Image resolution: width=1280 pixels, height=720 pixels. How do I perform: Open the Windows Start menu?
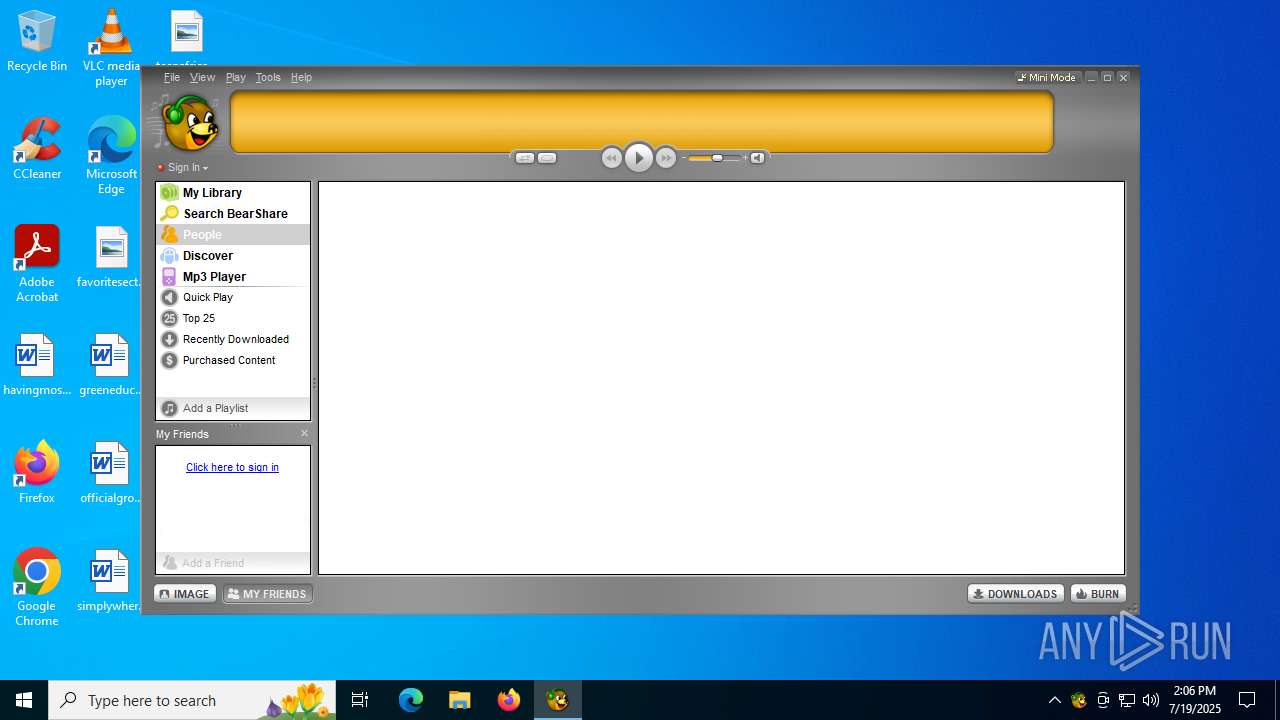(24, 700)
